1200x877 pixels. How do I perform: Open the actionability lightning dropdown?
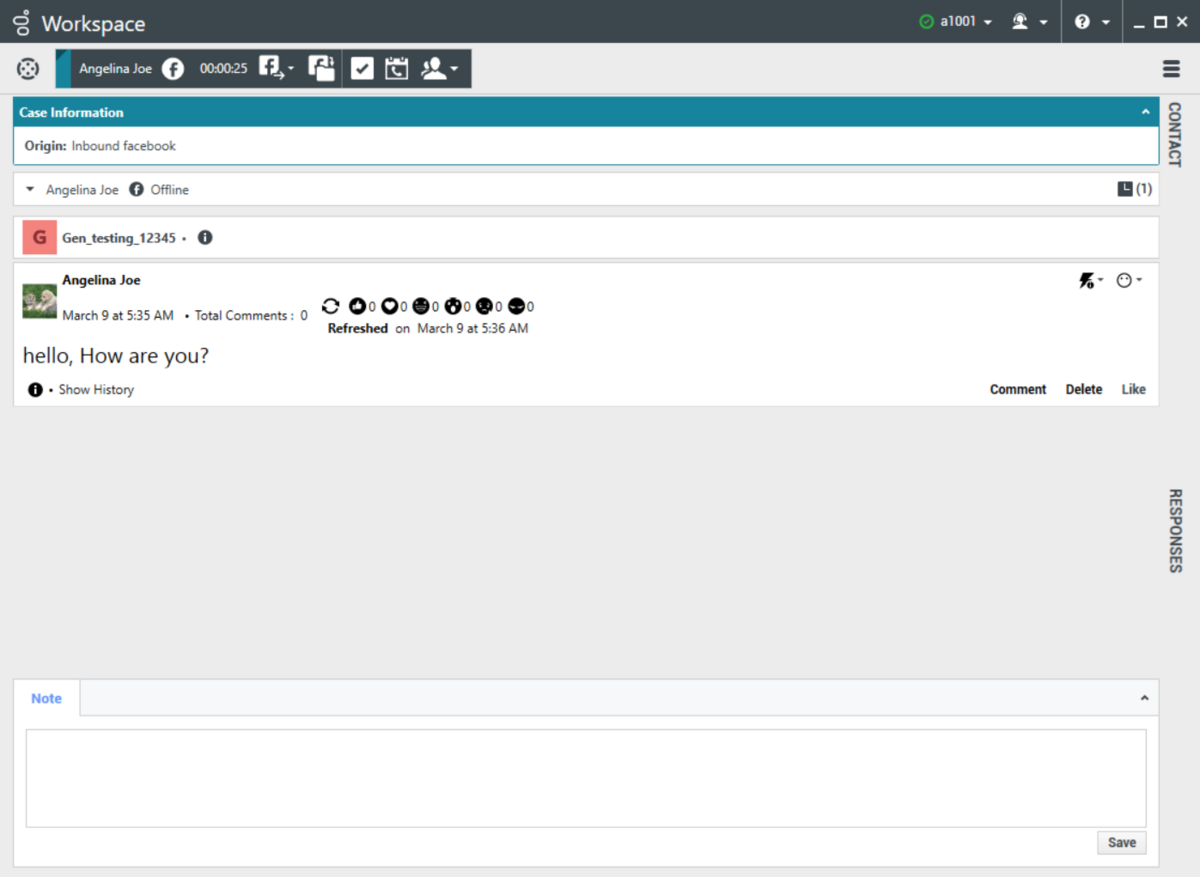coord(1091,281)
